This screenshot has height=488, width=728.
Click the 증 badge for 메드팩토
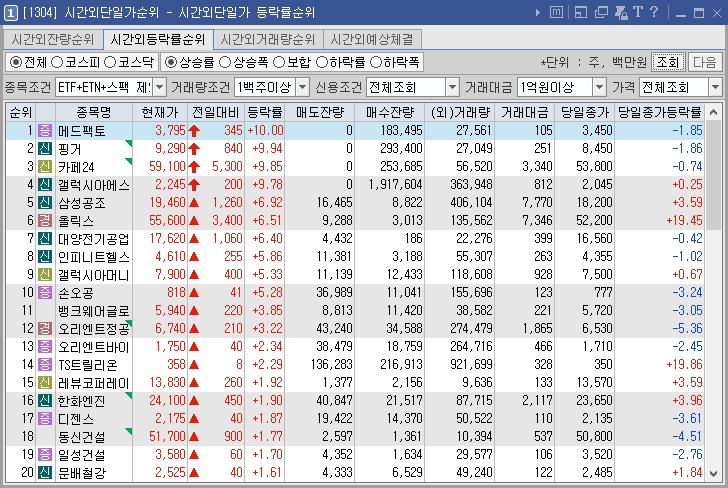(x=45, y=130)
